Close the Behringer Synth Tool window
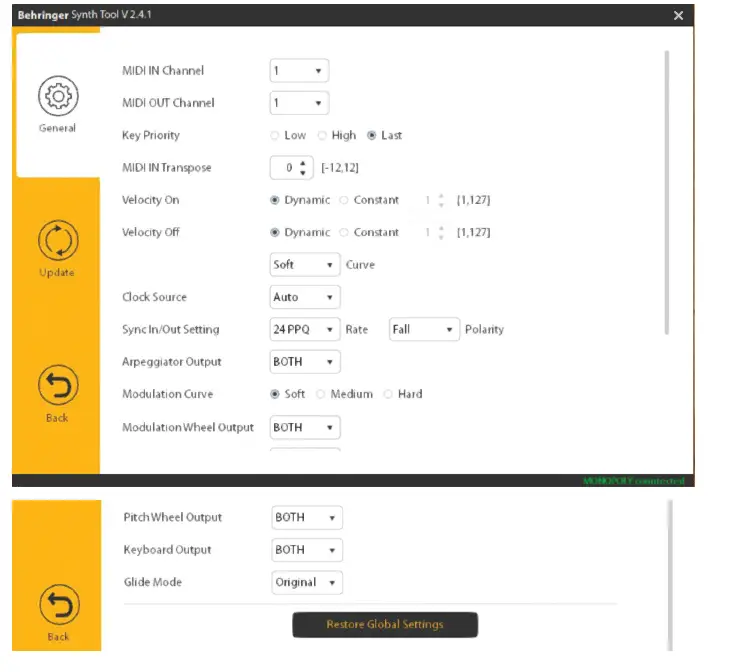The height and width of the screenshot is (672, 745). tap(678, 15)
